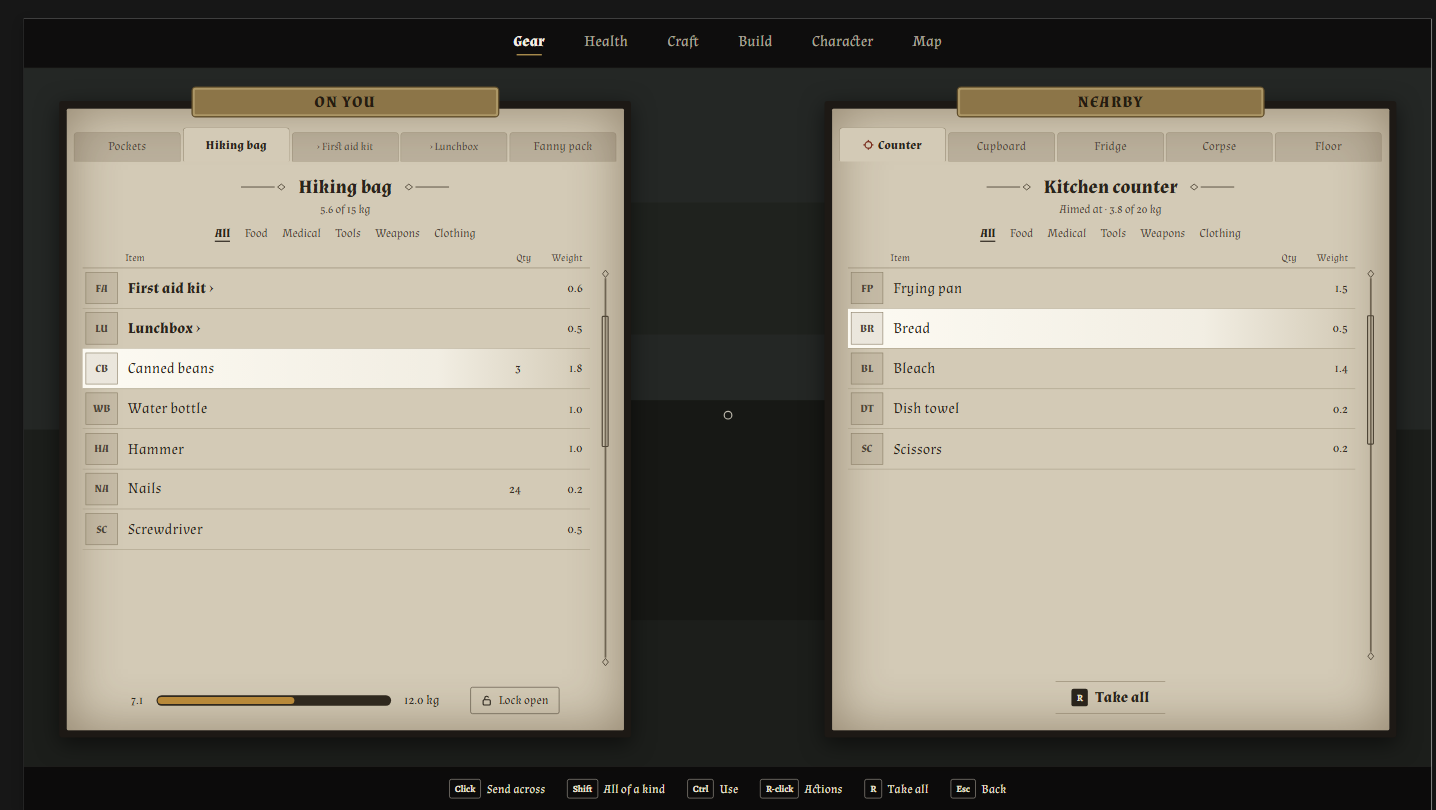Filter Kitchen counter by Clothing
Screen dimensions: 1436x810
click(x=1220, y=233)
